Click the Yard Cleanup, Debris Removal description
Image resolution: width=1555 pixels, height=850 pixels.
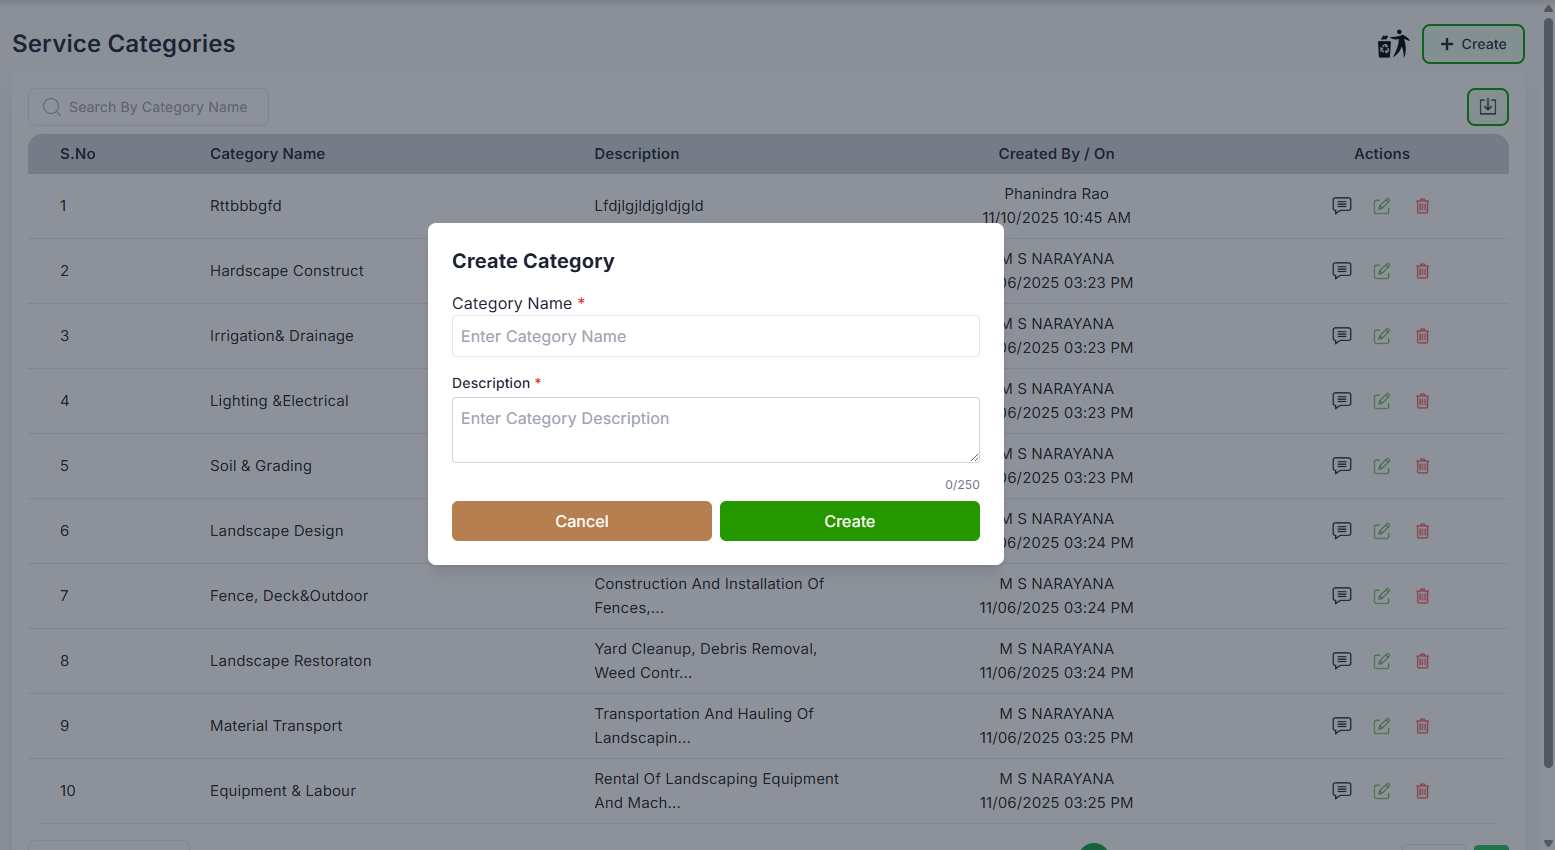pyautogui.click(x=706, y=661)
